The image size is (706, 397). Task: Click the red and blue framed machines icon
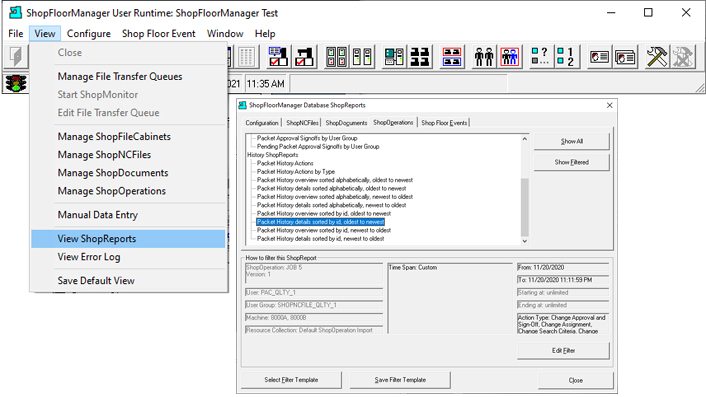pos(452,57)
